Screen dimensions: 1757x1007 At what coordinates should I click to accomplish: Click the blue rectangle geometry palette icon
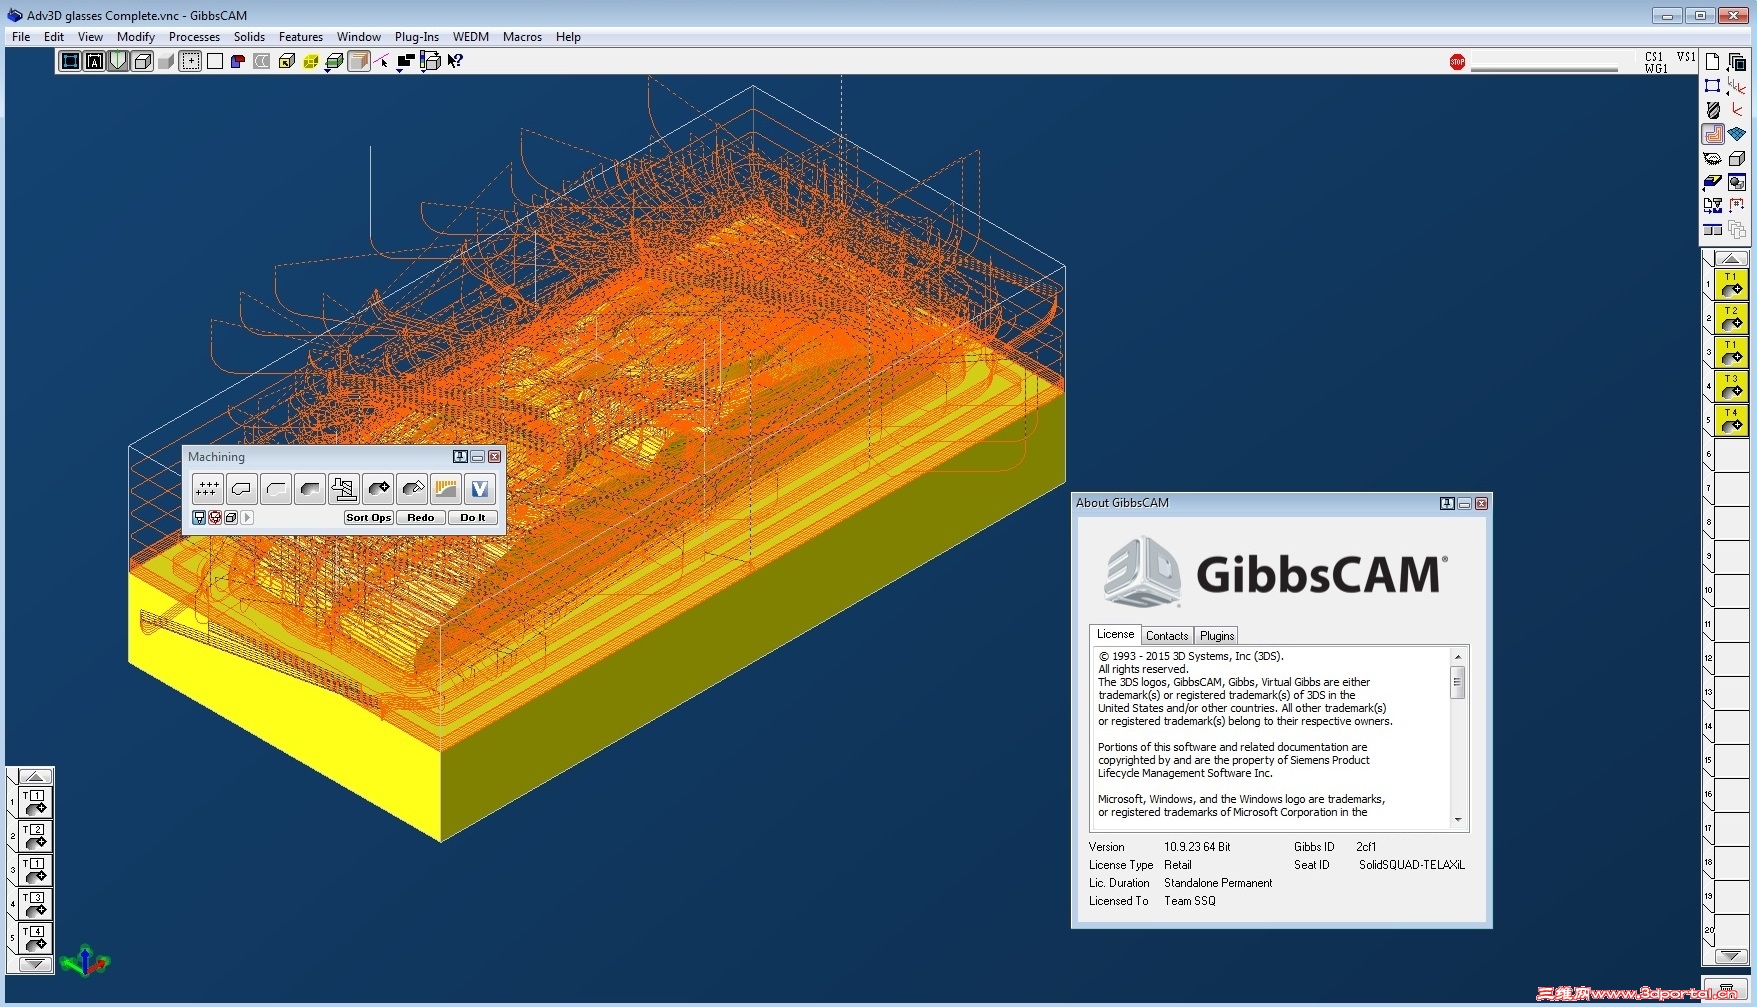(1713, 86)
